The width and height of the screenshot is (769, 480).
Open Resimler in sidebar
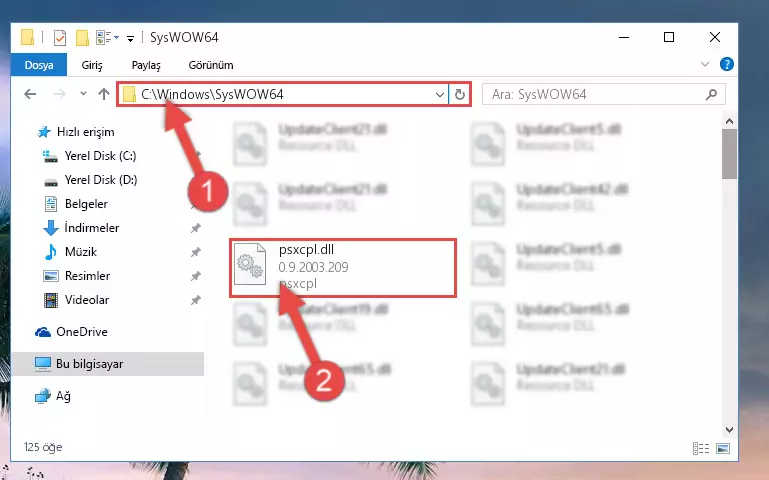coord(87,276)
